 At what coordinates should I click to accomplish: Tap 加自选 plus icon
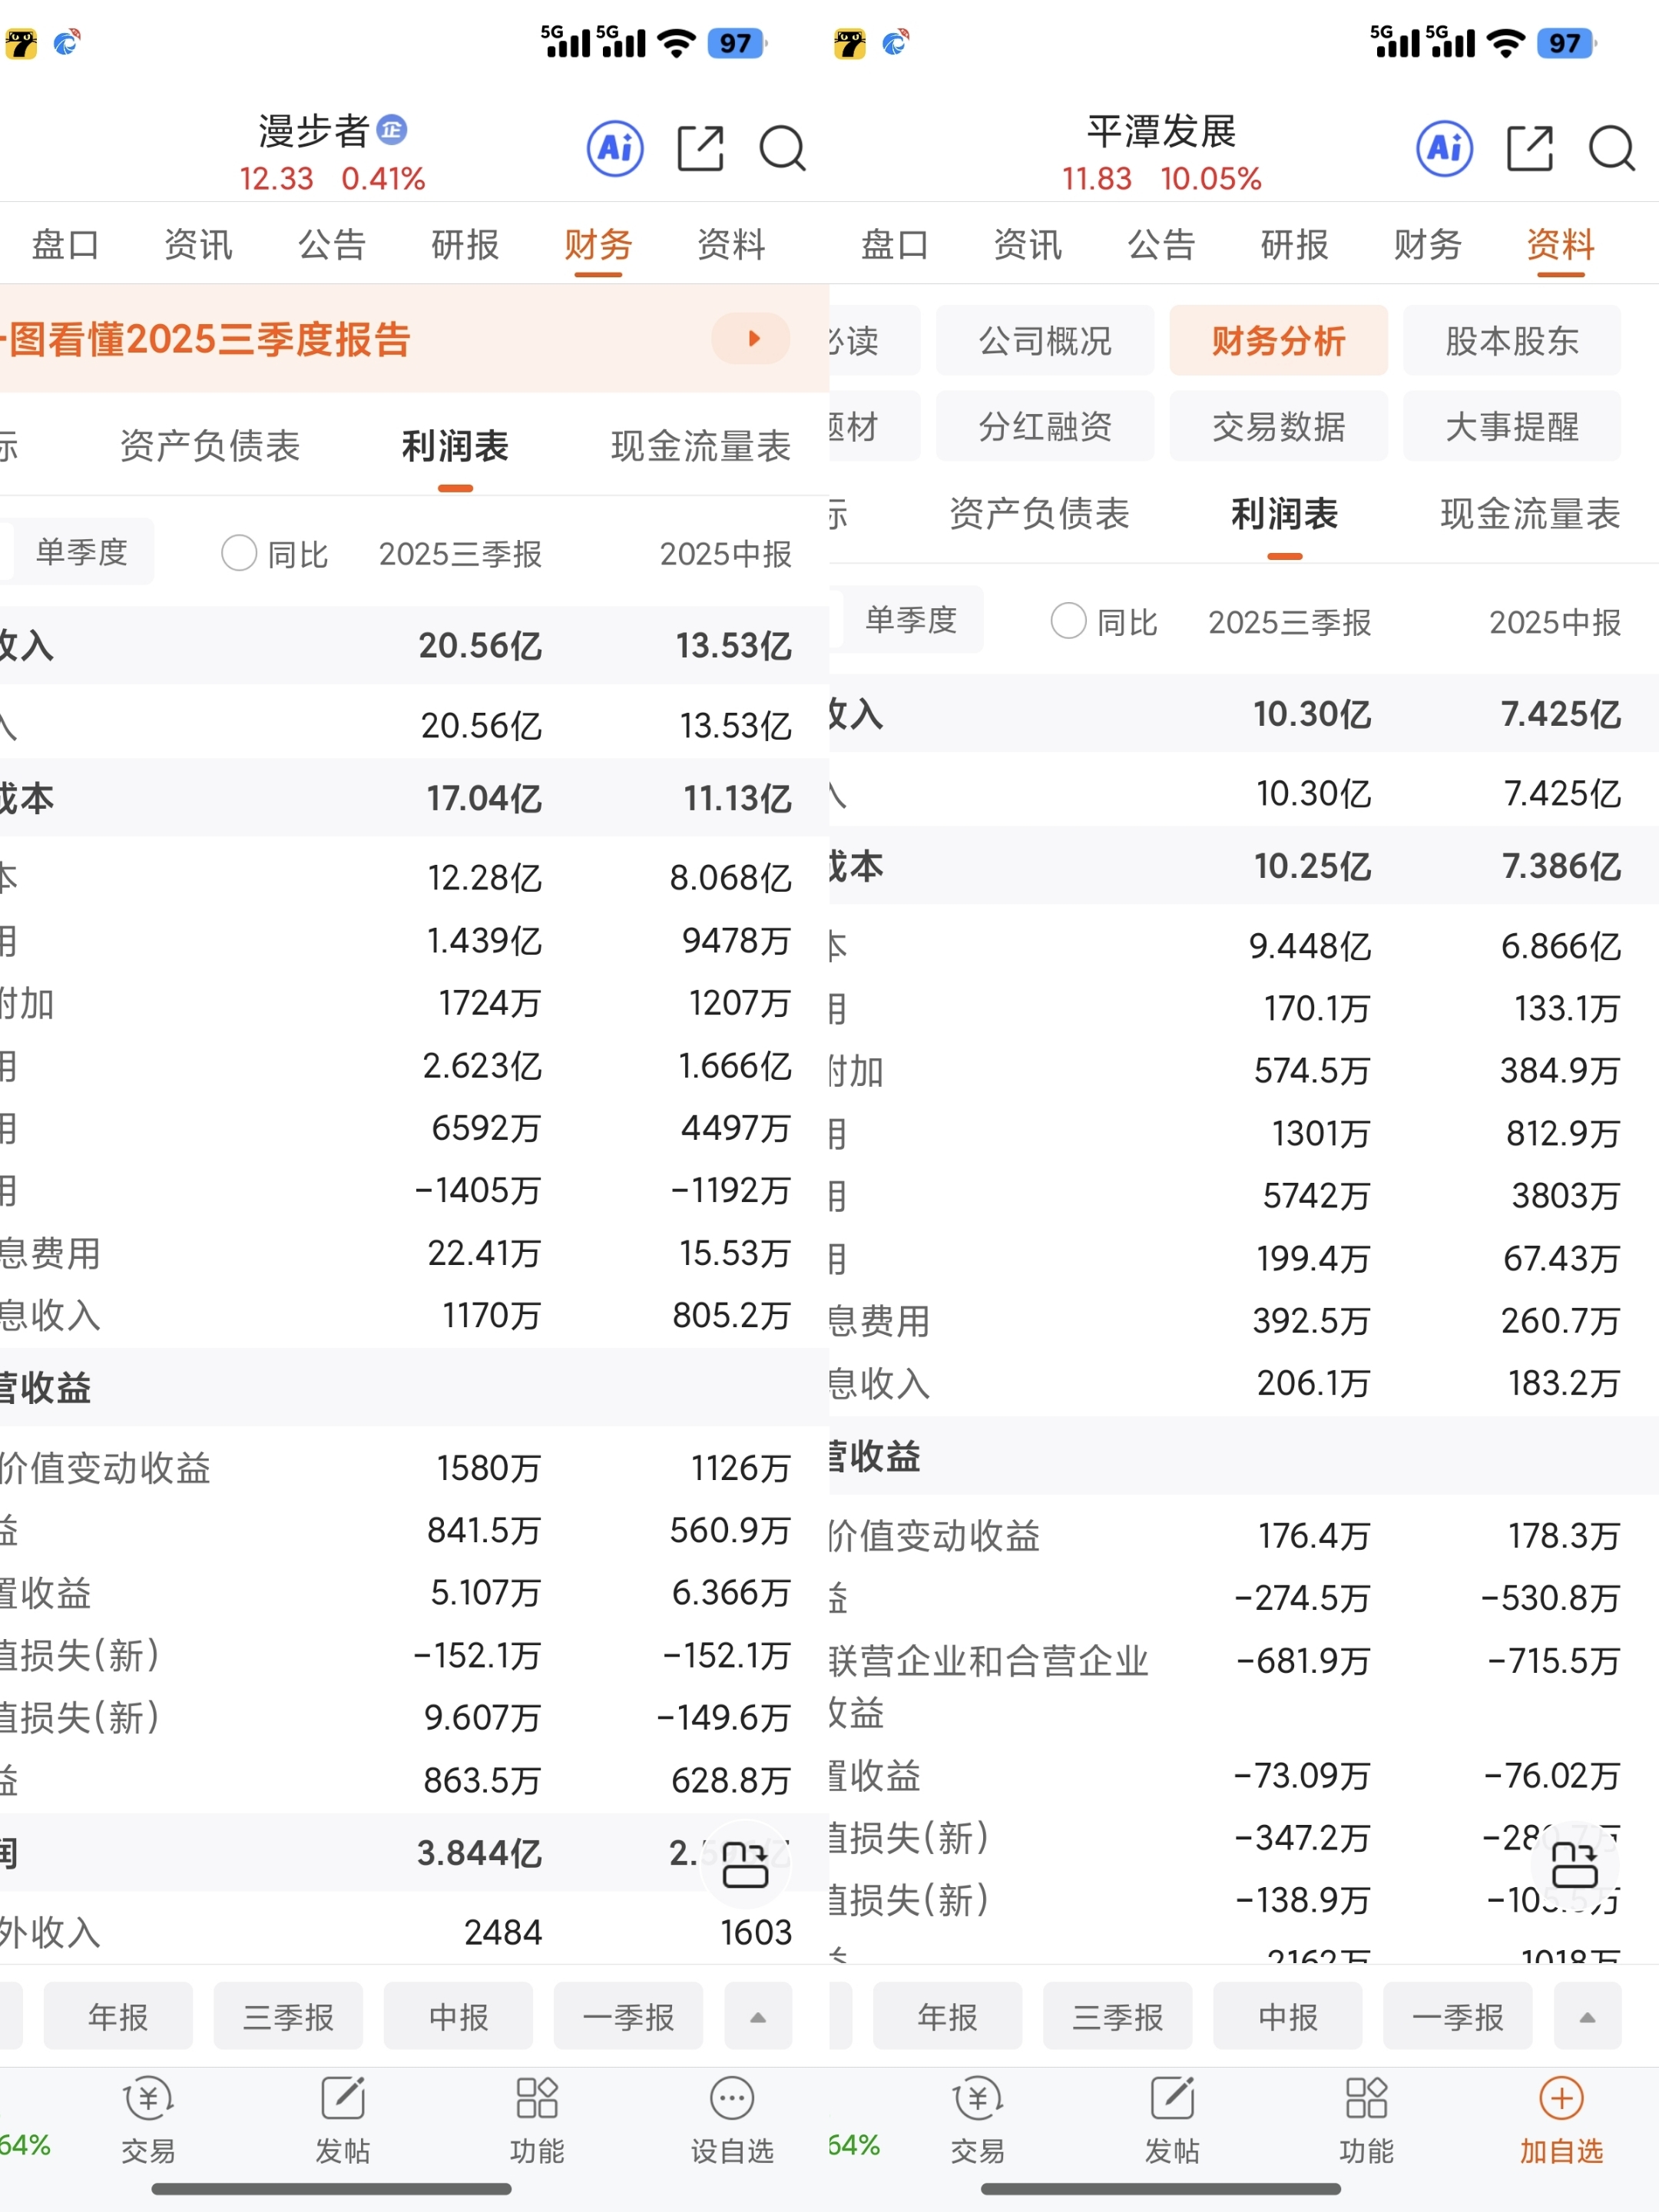[1561, 2100]
